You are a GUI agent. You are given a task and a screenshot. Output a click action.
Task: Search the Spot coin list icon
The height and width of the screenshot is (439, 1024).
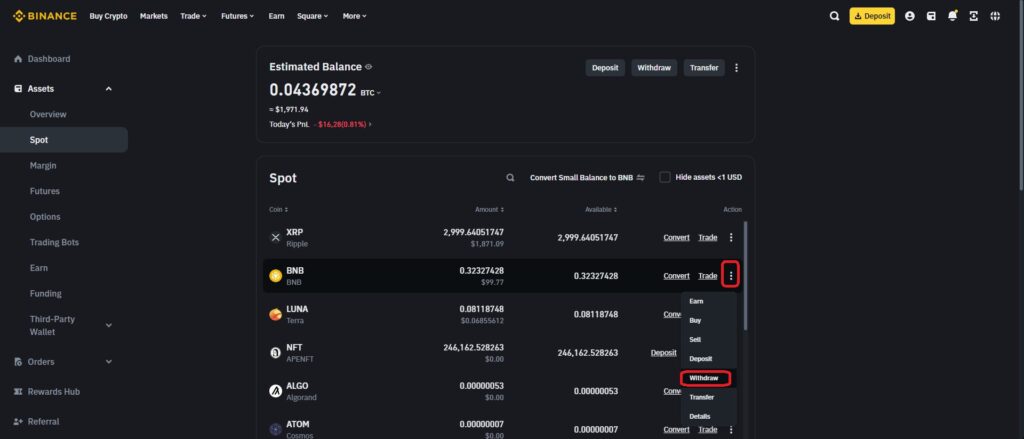tap(510, 178)
